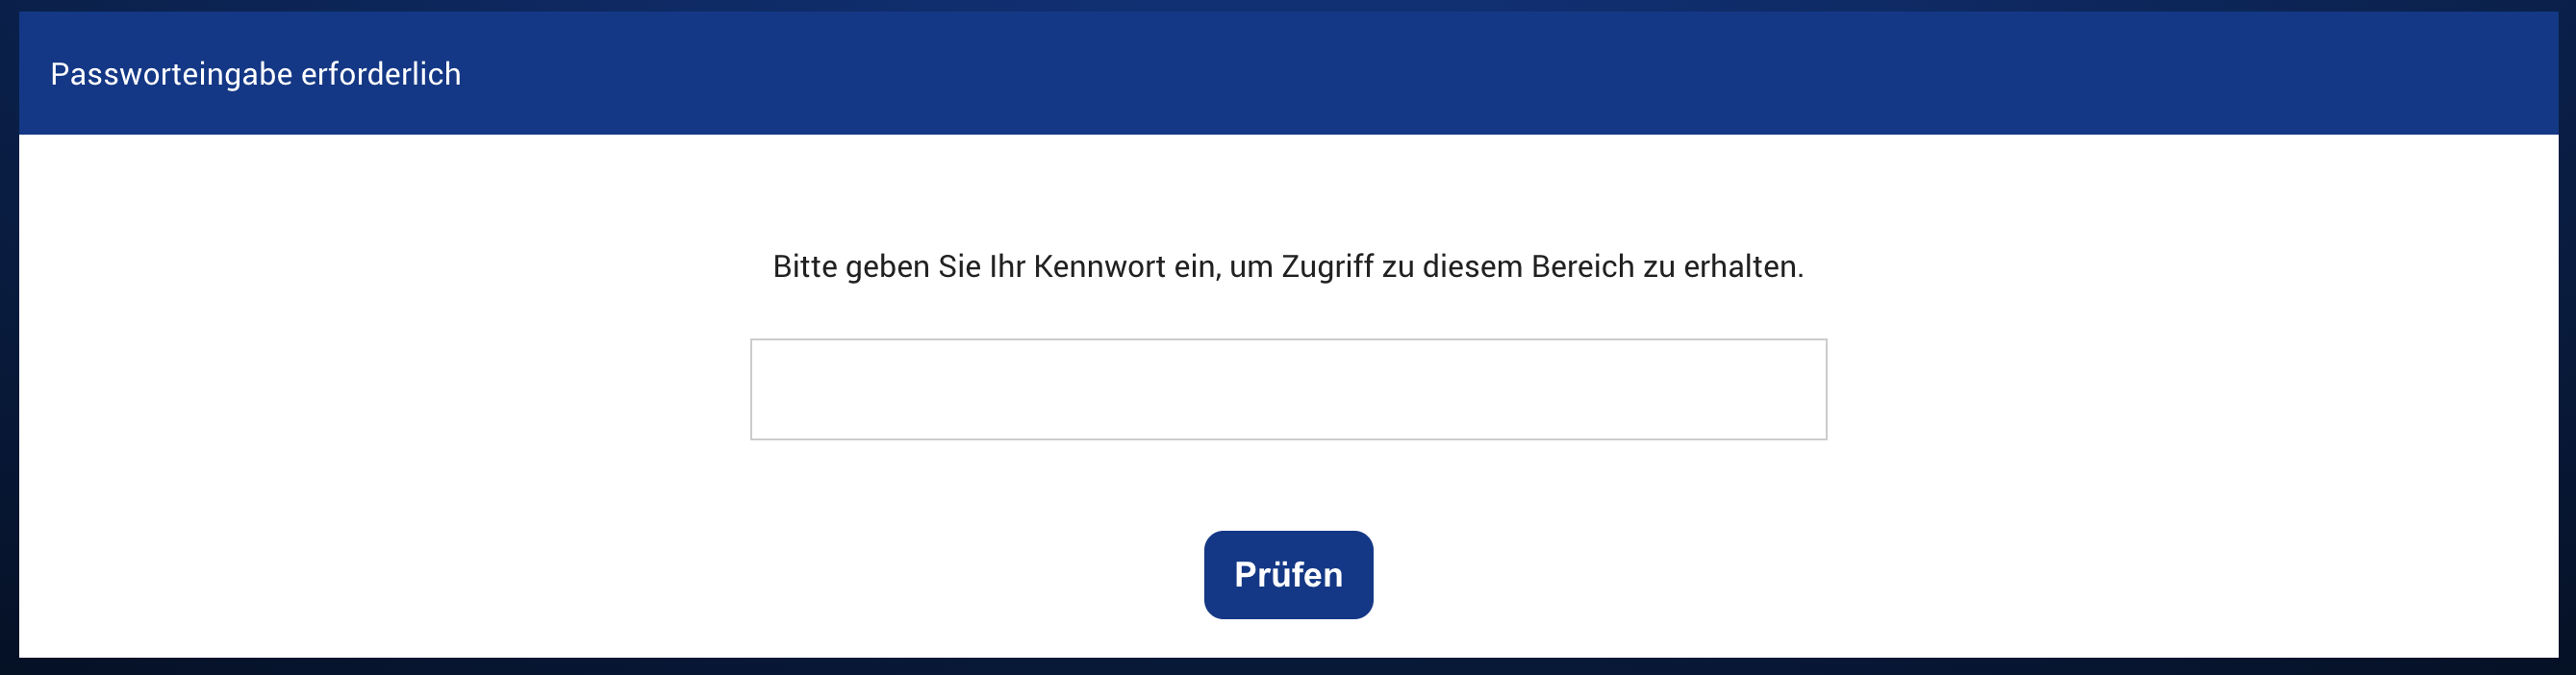Viewport: 2576px width, 675px height.
Task: Select the word 'Kennwort' in the prompt
Action: (x=1099, y=267)
